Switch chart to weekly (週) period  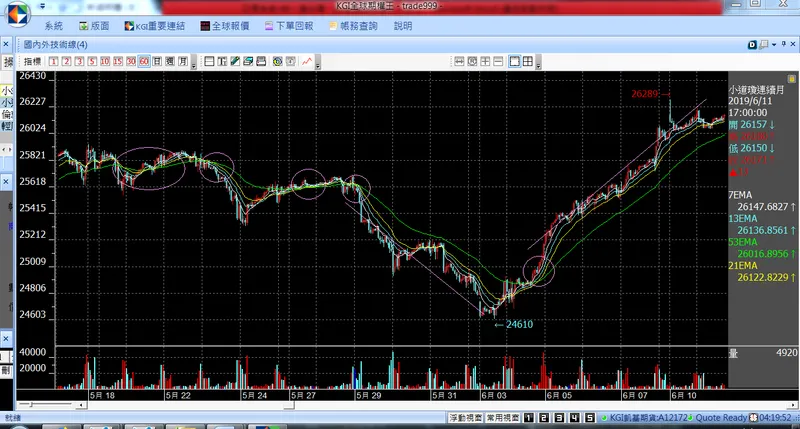click(170, 62)
